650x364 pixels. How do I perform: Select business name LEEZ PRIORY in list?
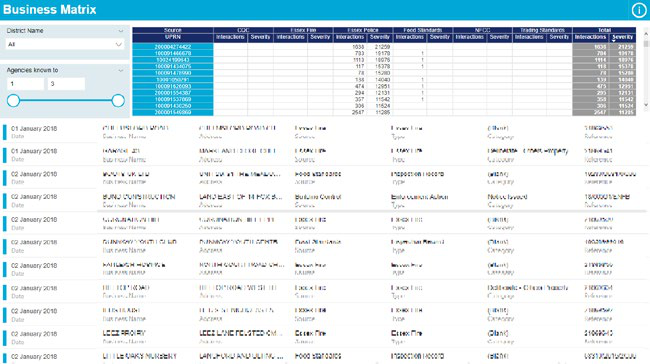[x=124, y=333]
